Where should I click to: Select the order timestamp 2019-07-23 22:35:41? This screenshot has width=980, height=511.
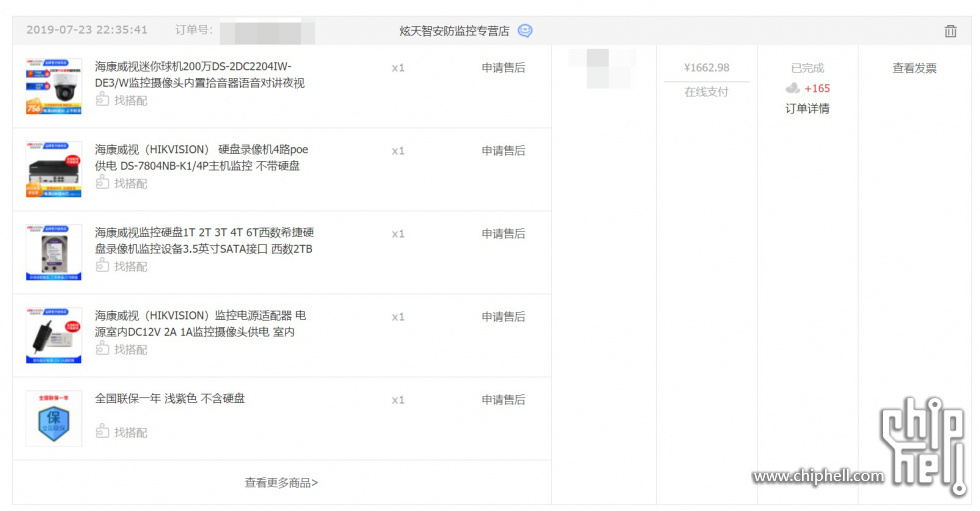pyautogui.click(x=87, y=30)
